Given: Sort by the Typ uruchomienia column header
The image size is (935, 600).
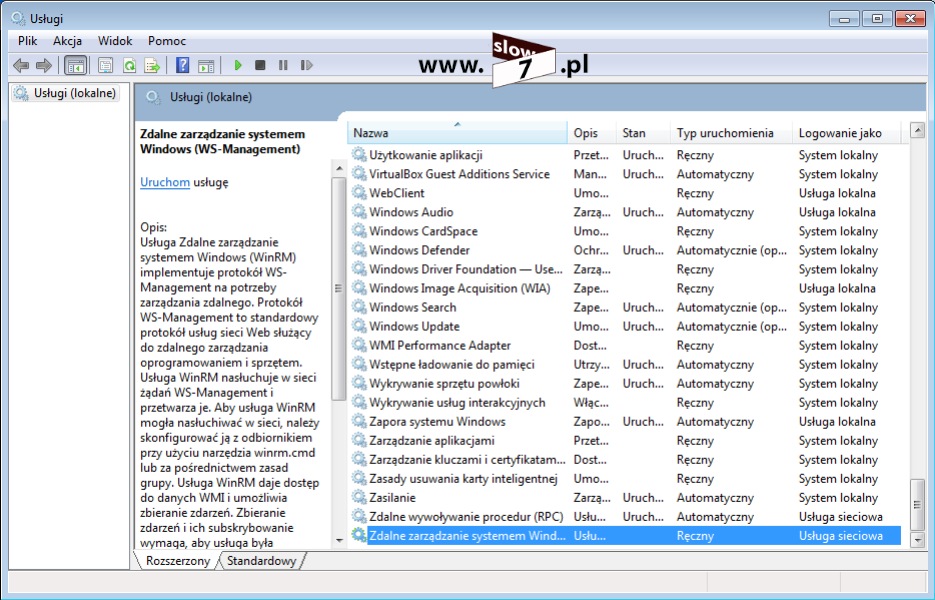Looking at the screenshot, I should [x=731, y=133].
